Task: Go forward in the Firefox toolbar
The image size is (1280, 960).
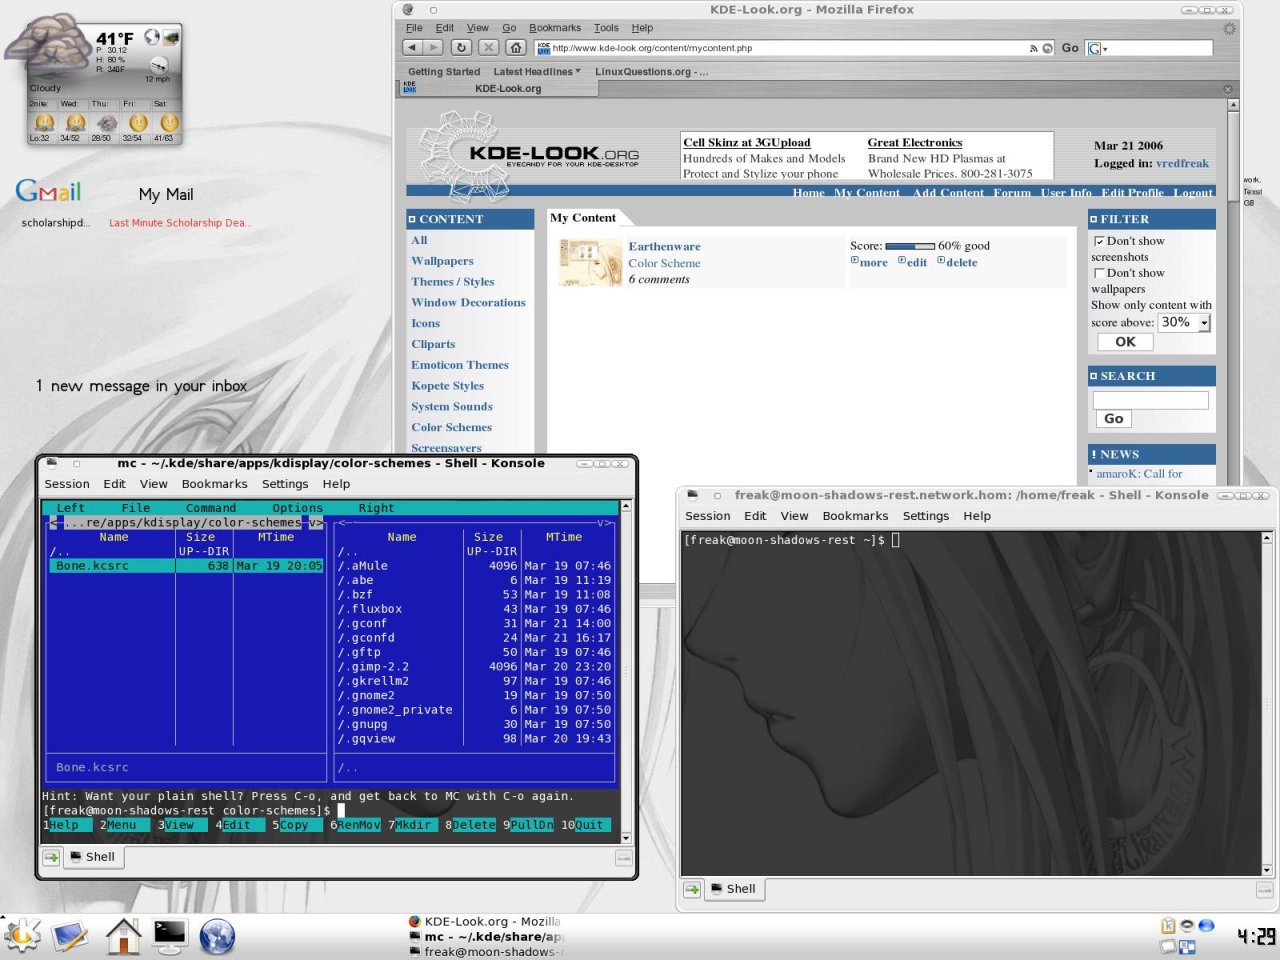Action: click(433, 47)
